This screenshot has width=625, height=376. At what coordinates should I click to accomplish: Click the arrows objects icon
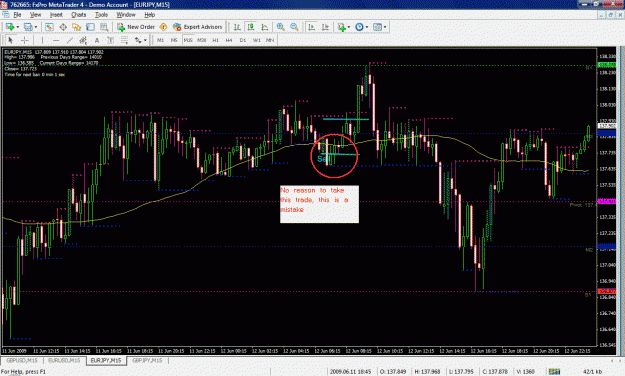(x=138, y=40)
